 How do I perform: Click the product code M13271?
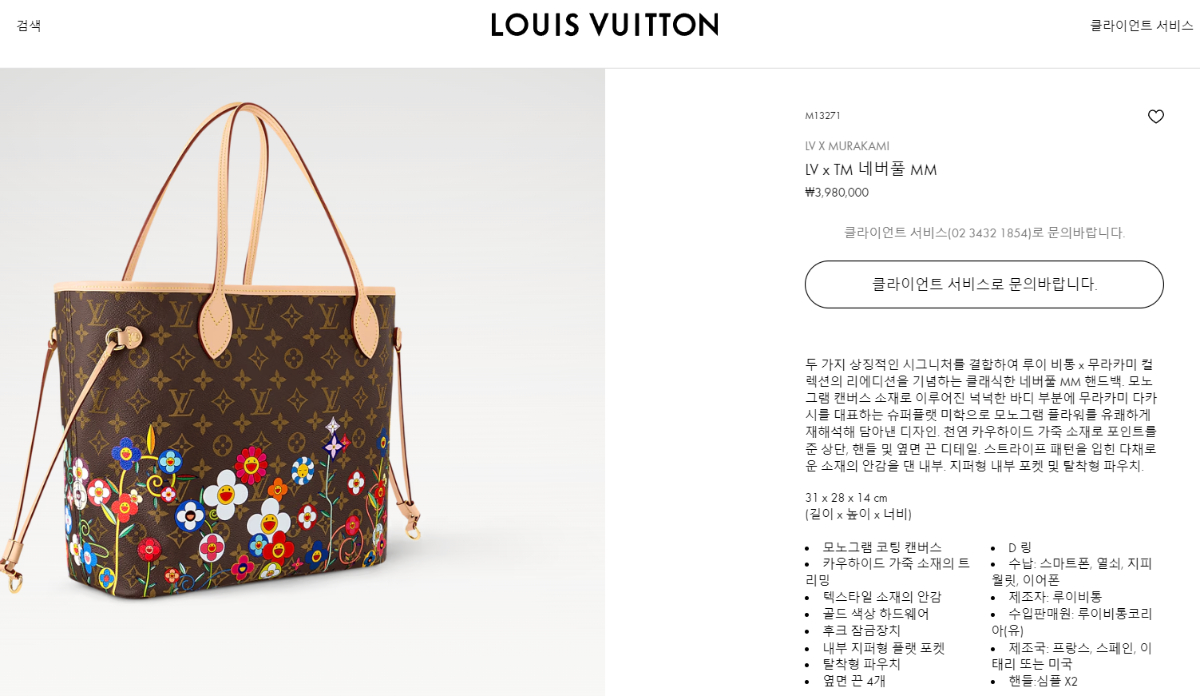point(823,116)
